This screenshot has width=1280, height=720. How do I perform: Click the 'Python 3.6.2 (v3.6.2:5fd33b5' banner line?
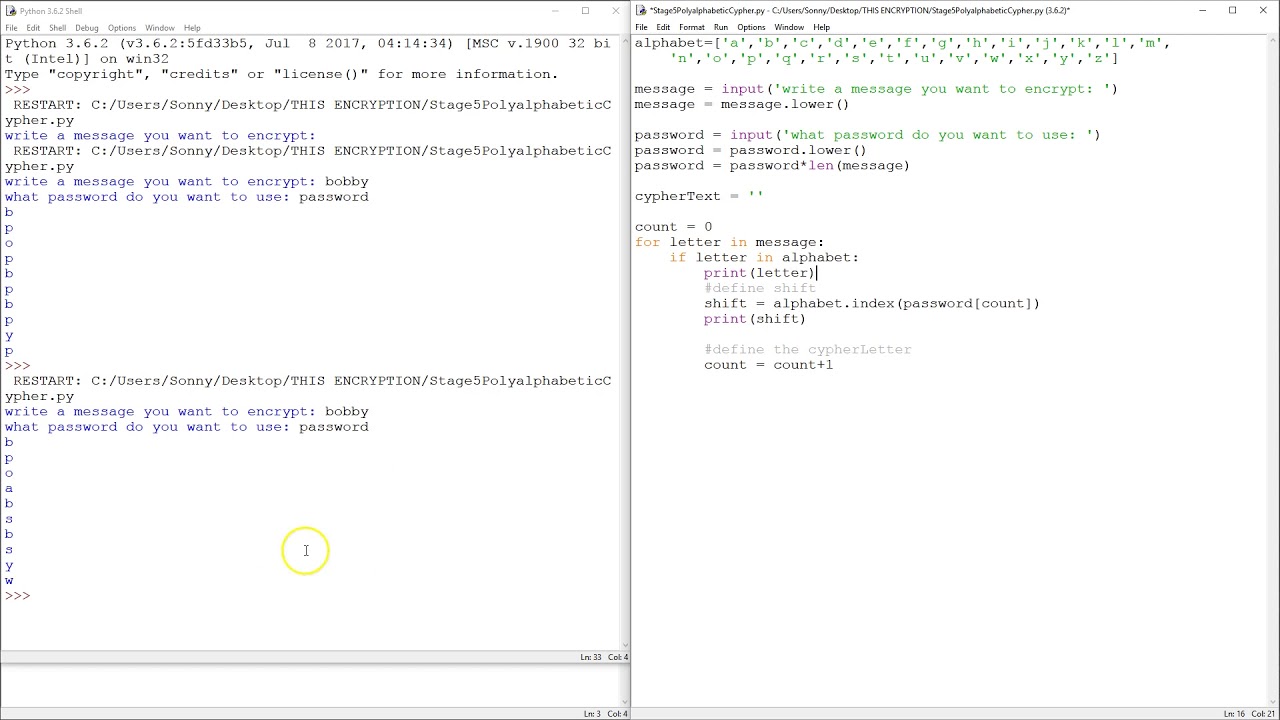(307, 44)
